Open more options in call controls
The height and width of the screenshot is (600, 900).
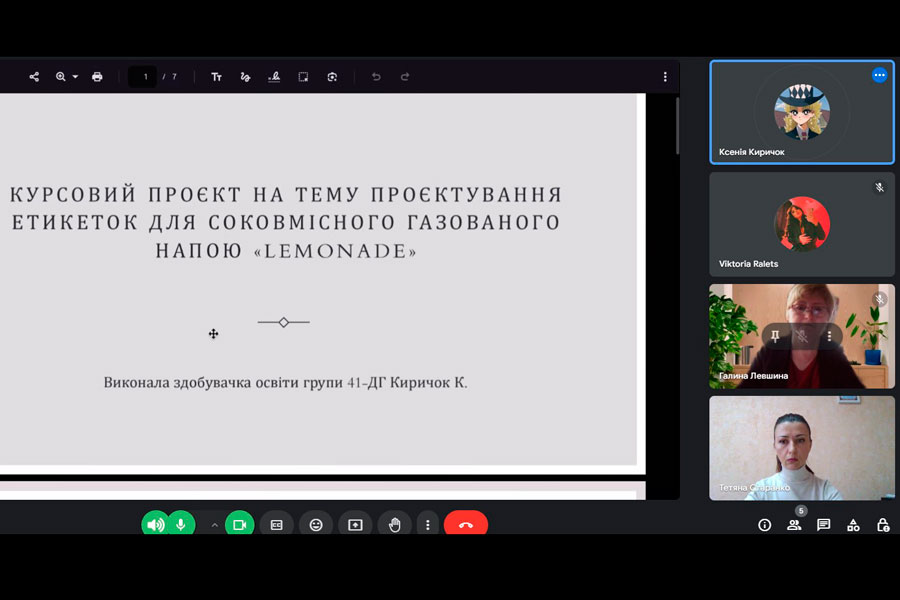[x=428, y=525]
